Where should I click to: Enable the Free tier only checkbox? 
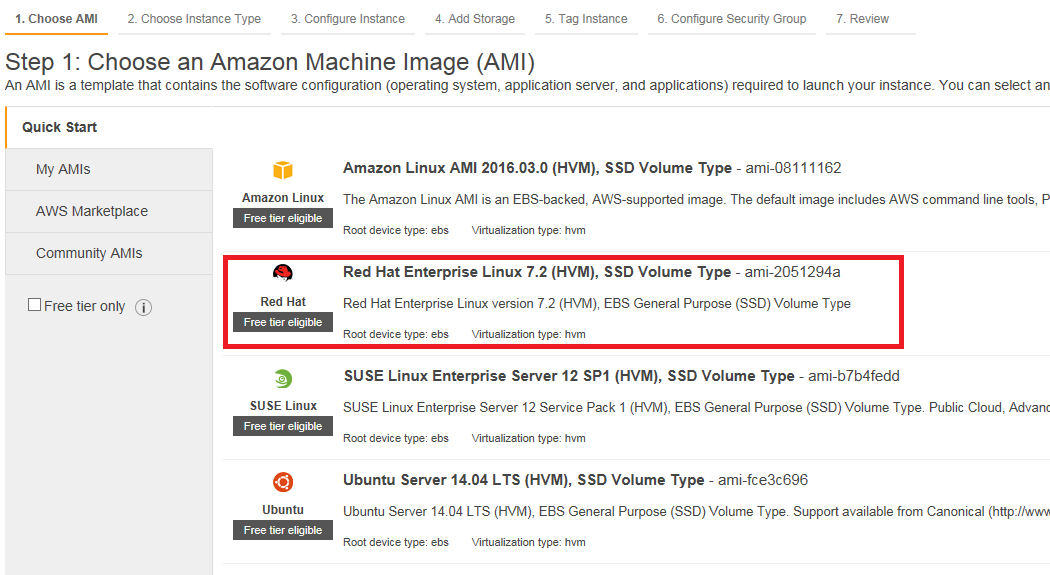tap(35, 305)
